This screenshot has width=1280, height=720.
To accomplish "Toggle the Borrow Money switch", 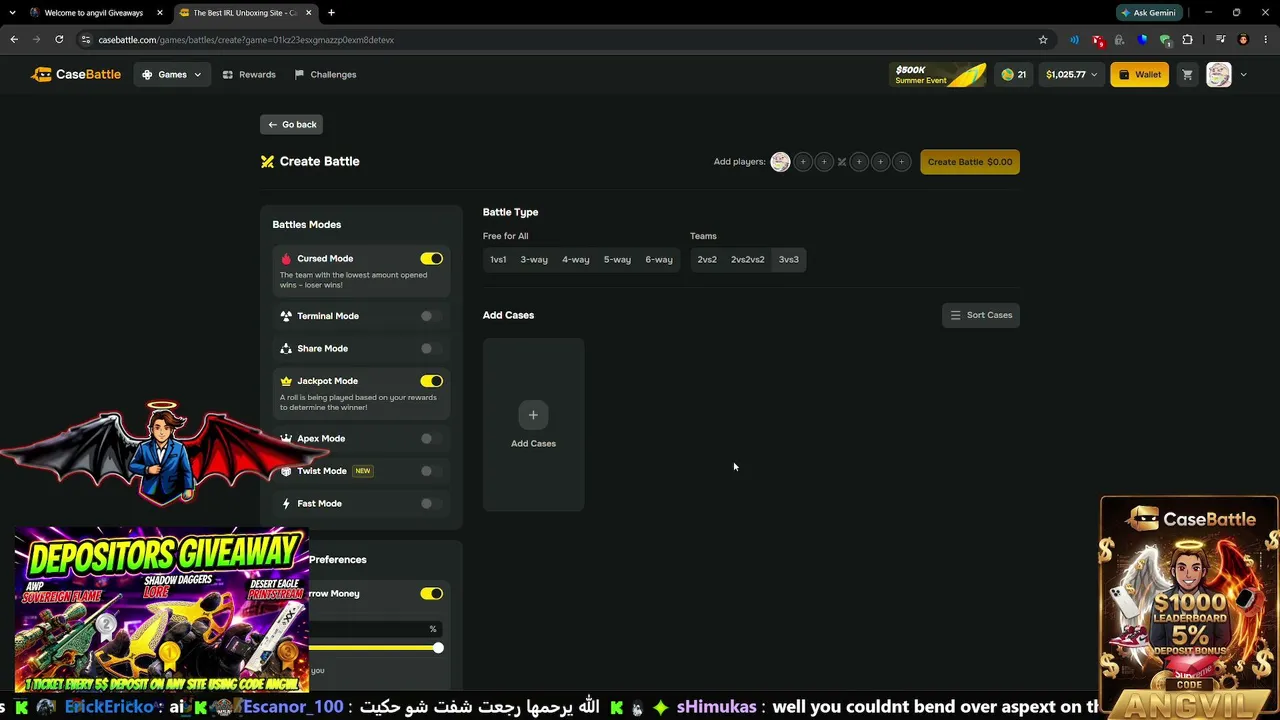I will (431, 594).
